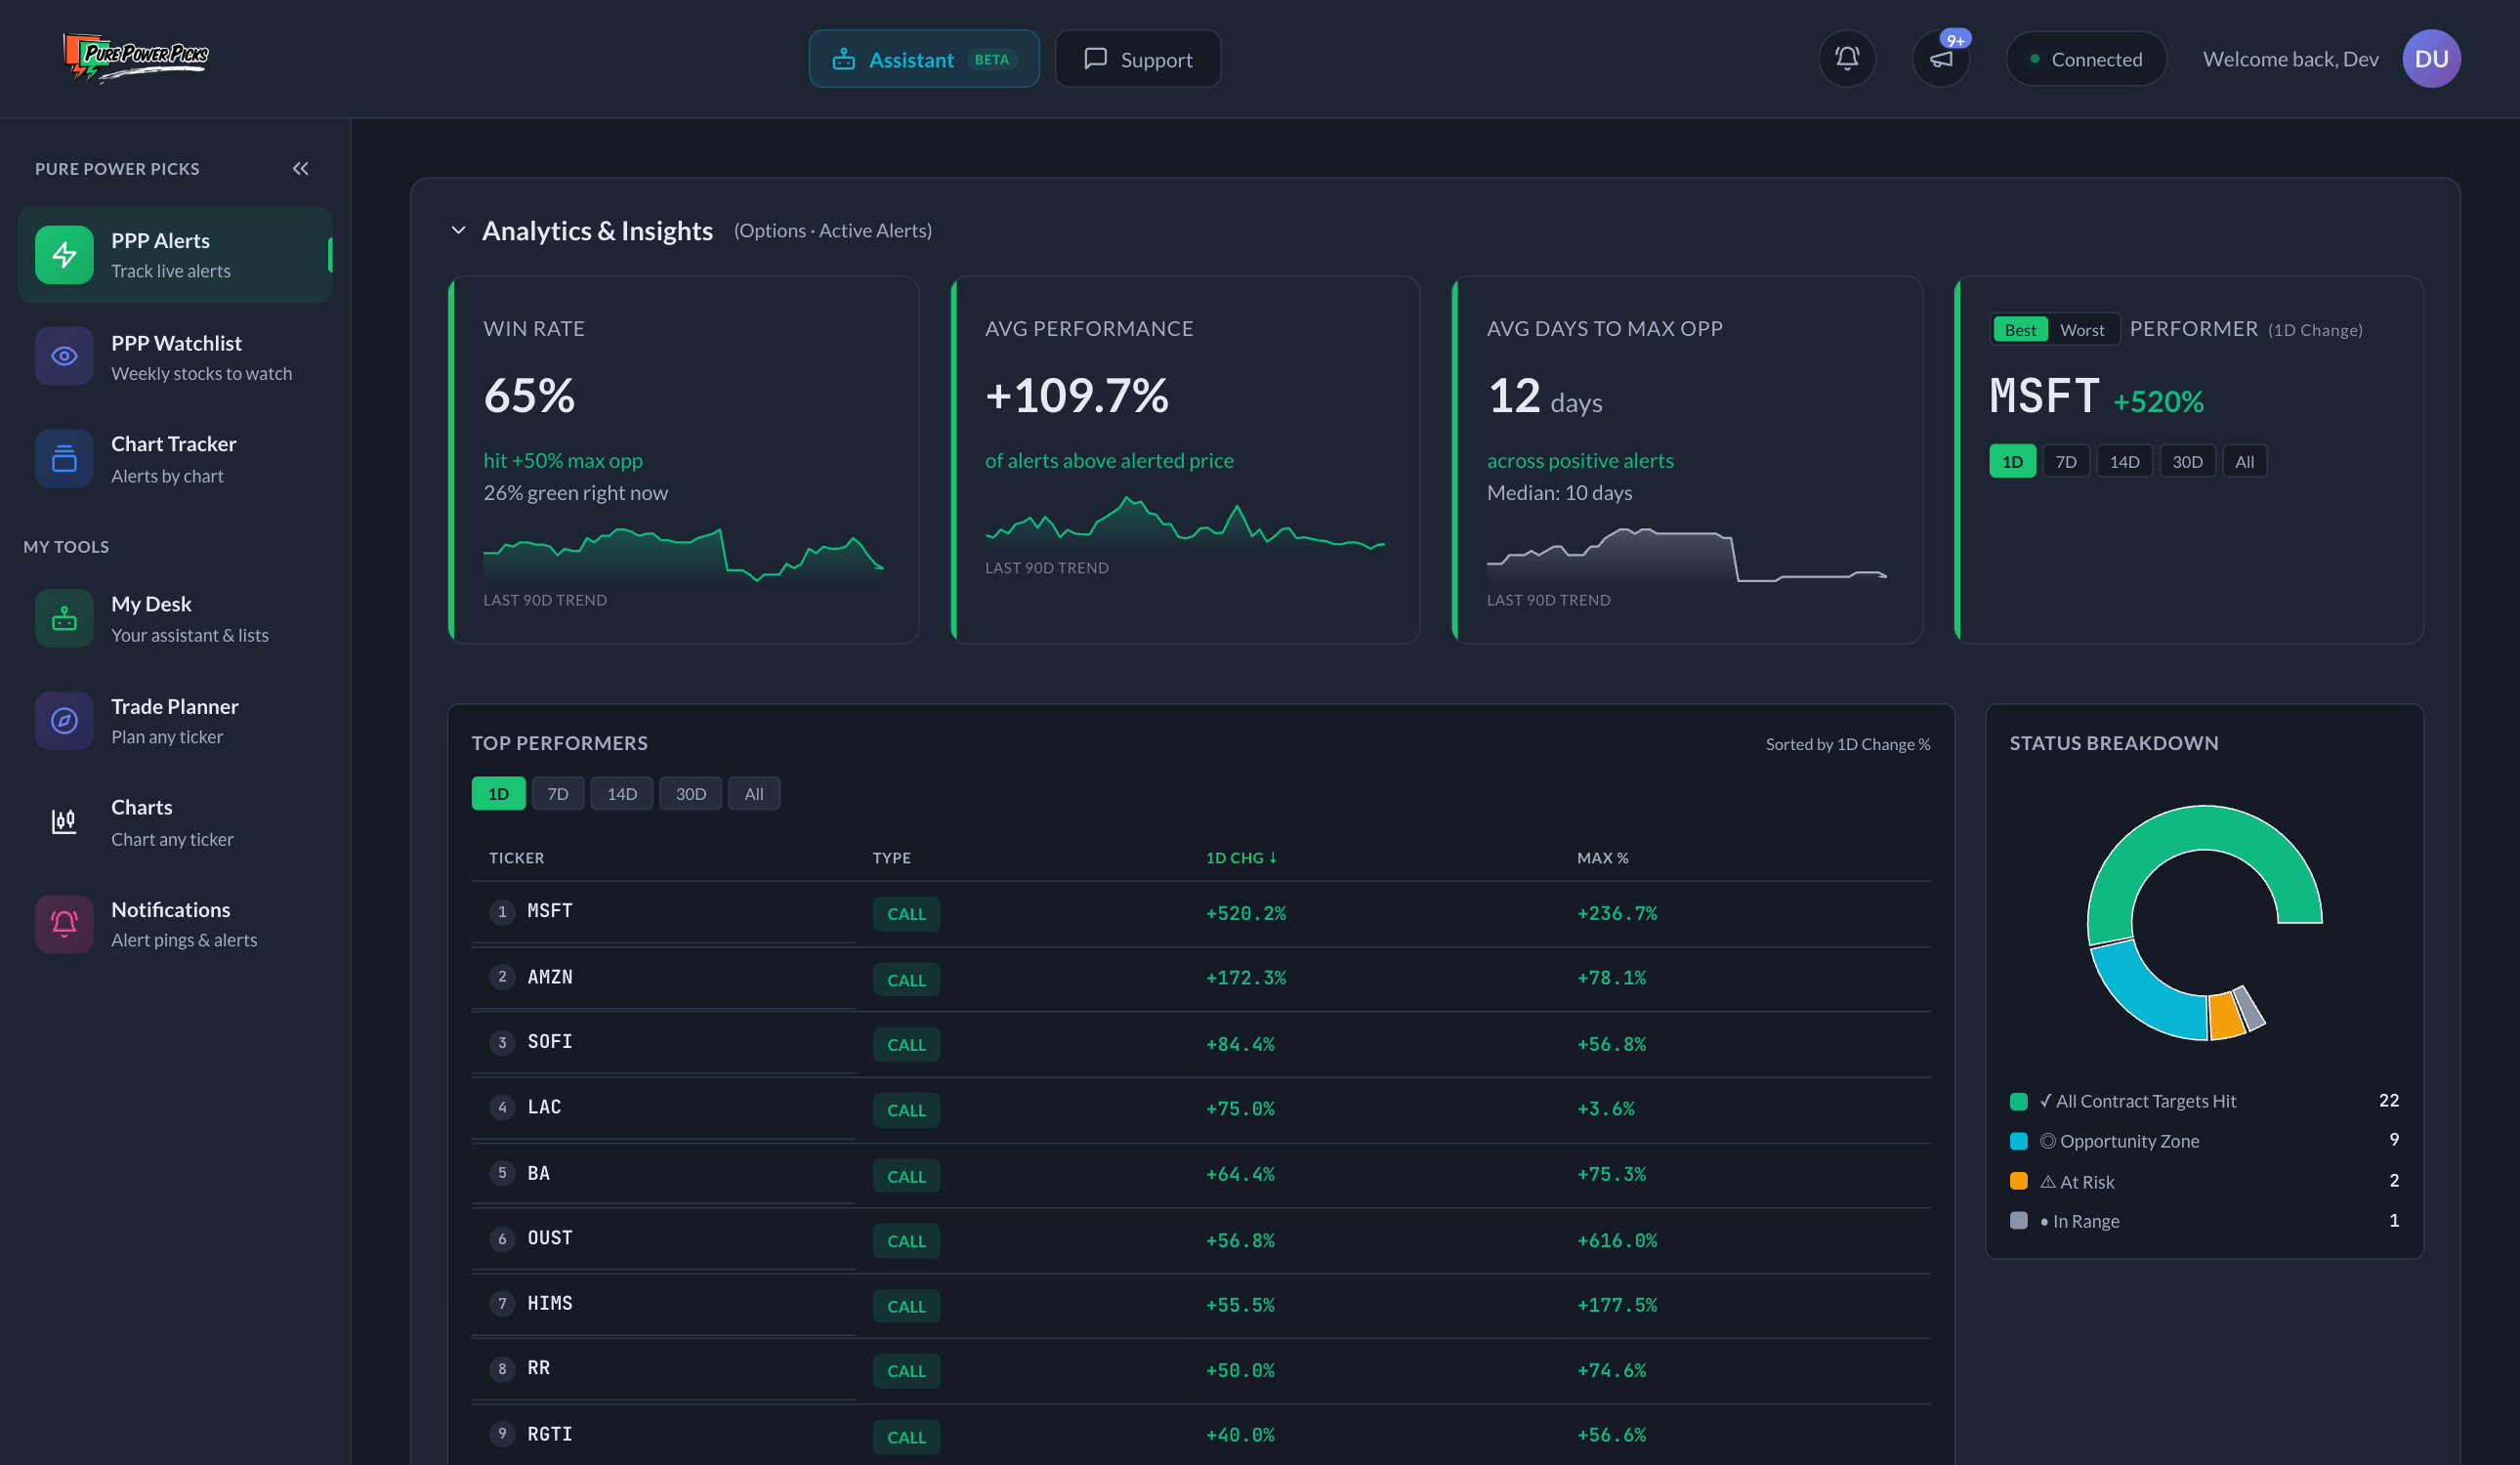Viewport: 2520px width, 1465px height.
Task: Toggle All Contract Targets Hit legend
Action: click(x=2204, y=1101)
